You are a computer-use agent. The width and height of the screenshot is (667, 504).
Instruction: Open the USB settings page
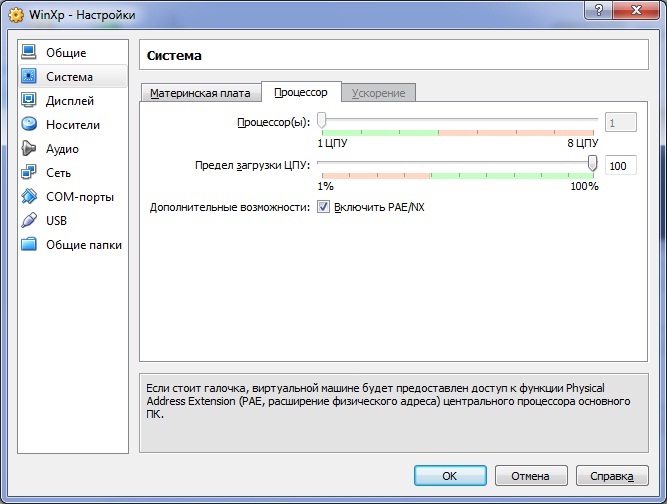73,220
